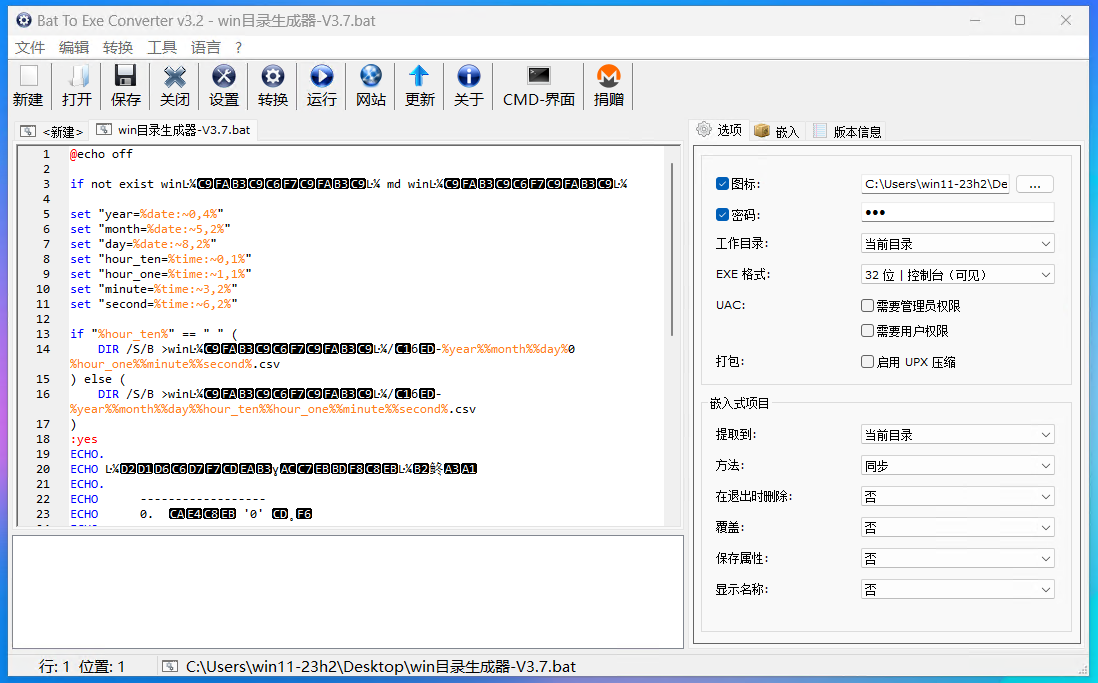This screenshot has width=1098, height=683.
Task: Open the EXE 格式 dropdown
Action: [957, 275]
